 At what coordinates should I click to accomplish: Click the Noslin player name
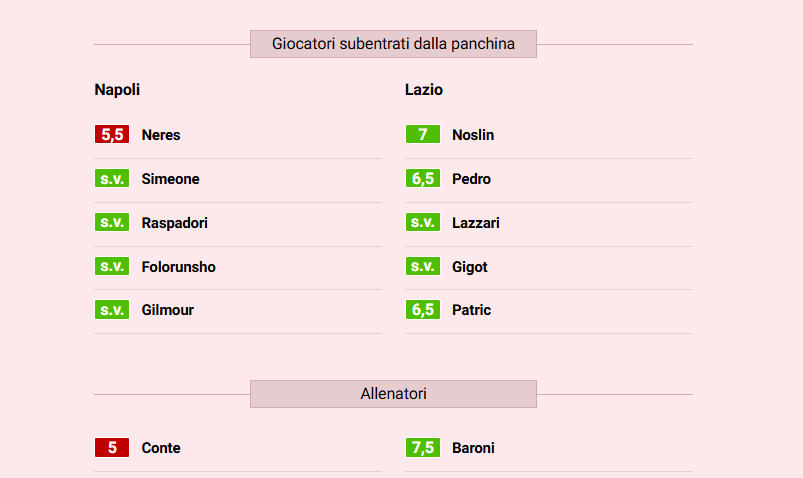point(473,135)
